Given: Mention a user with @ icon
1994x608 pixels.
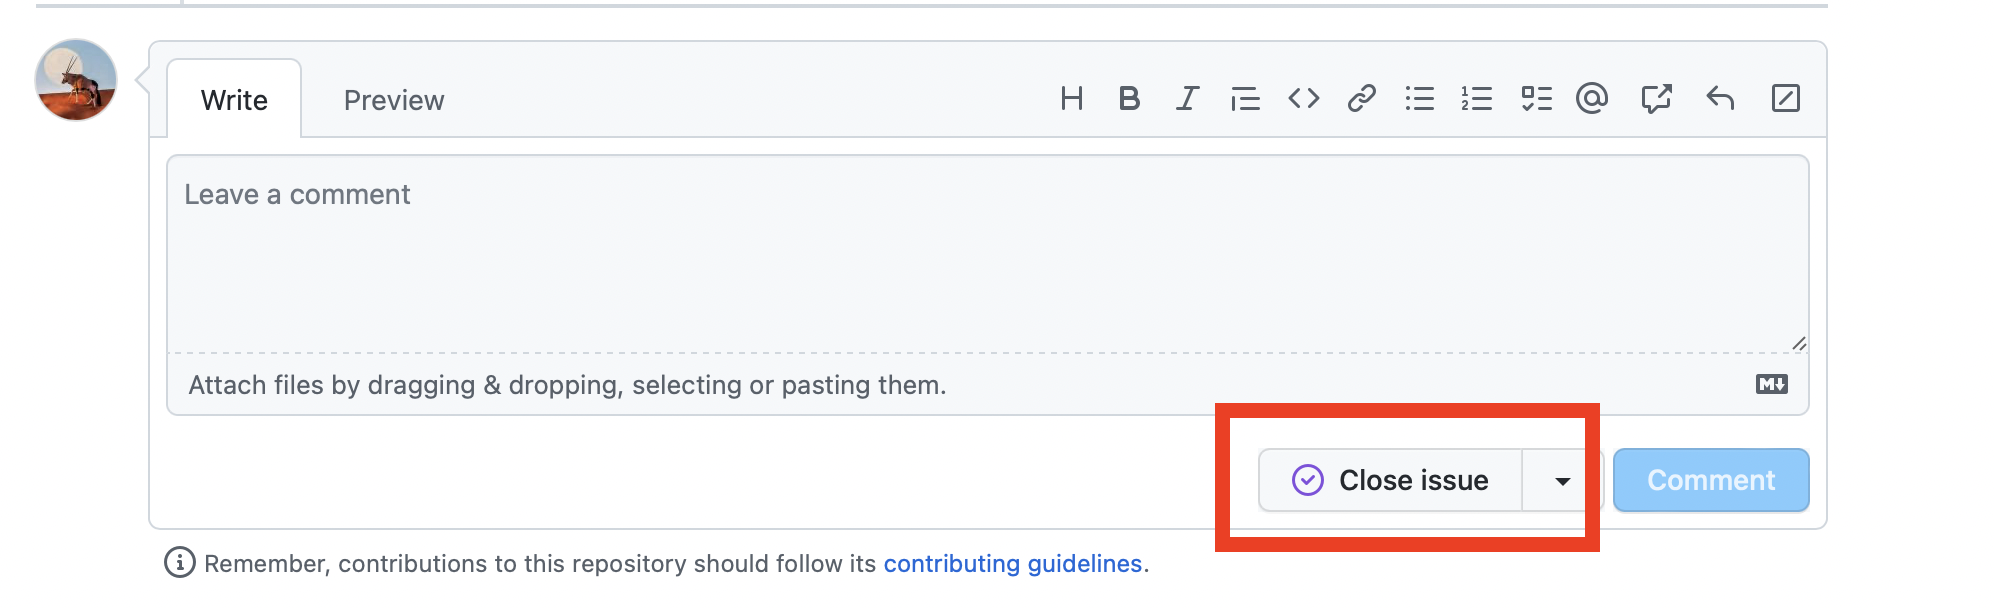Looking at the screenshot, I should [x=1592, y=98].
